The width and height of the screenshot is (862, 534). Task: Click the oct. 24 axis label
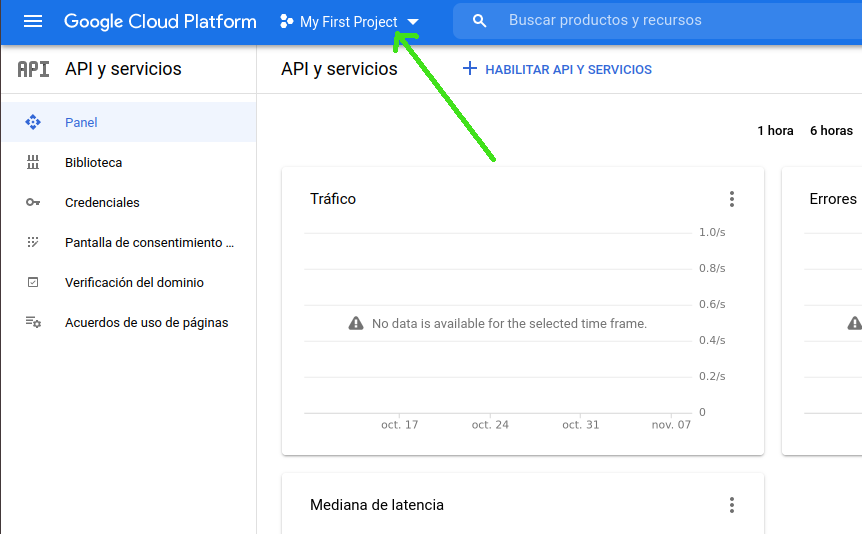(x=490, y=425)
